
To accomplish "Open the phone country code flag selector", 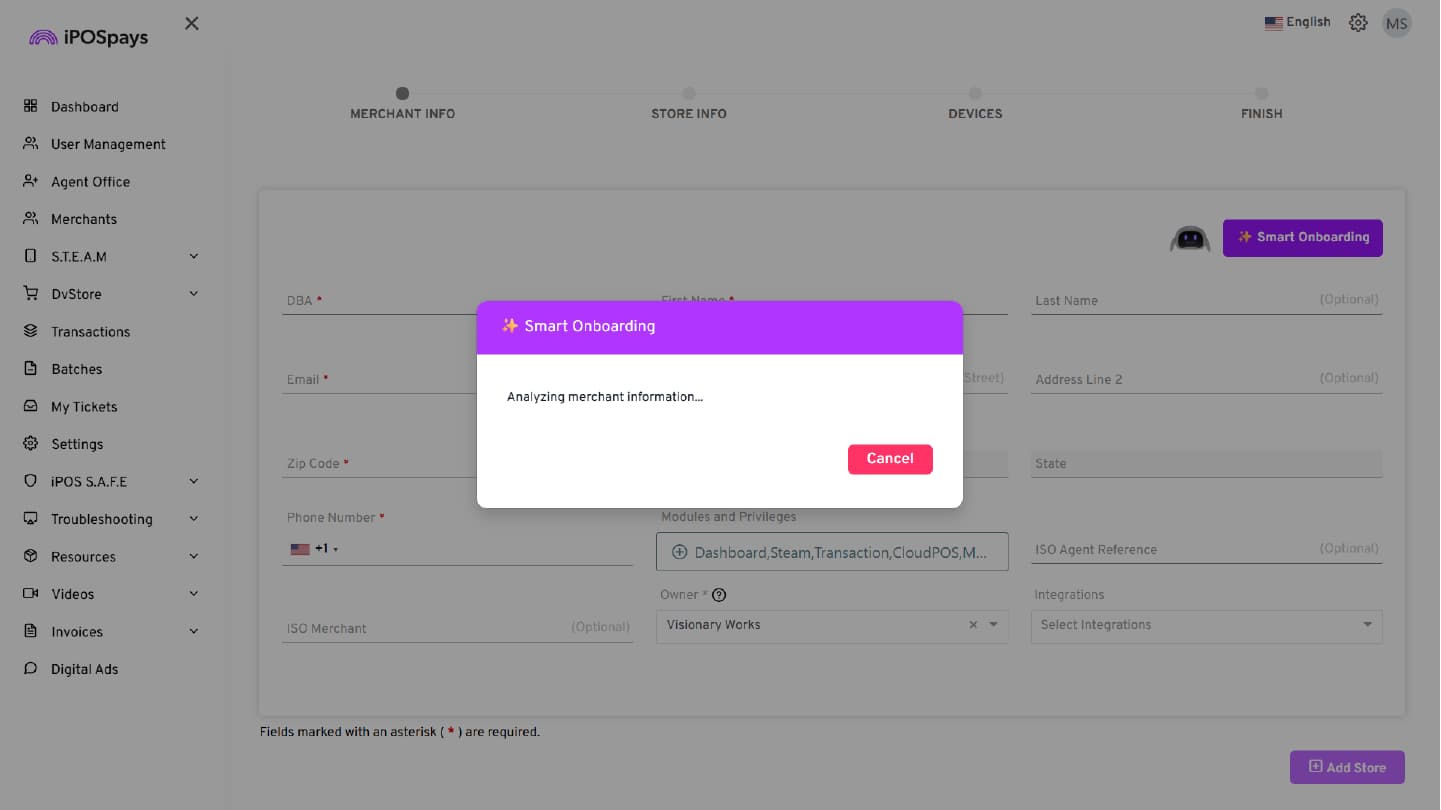I will point(313,549).
